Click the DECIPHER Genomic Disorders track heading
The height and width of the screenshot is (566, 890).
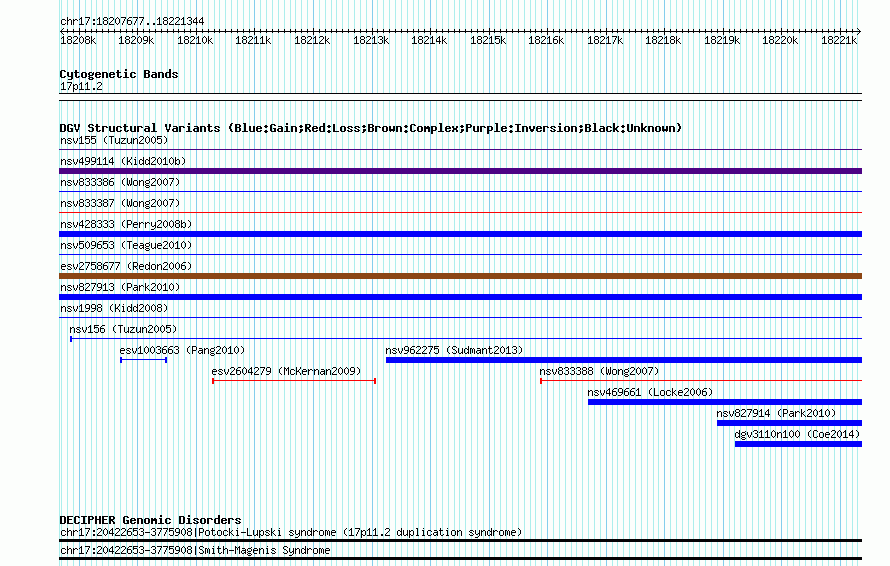[150, 520]
